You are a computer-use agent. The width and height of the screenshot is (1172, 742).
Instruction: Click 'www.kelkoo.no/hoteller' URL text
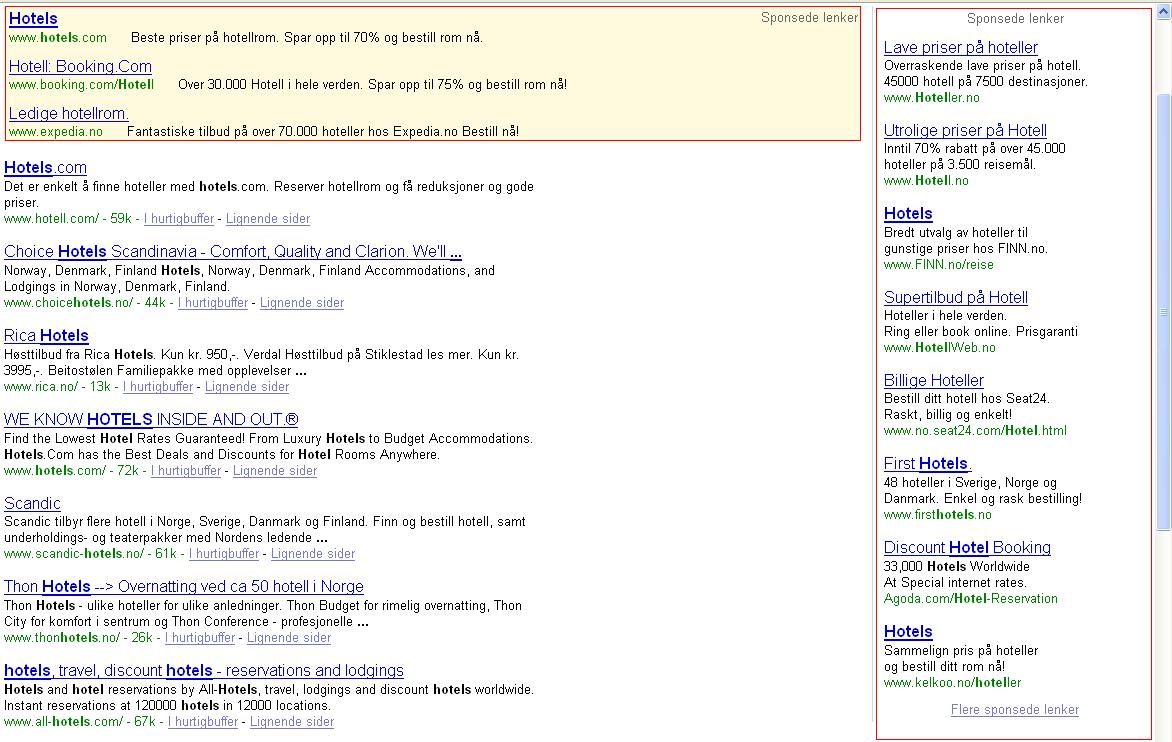[952, 683]
